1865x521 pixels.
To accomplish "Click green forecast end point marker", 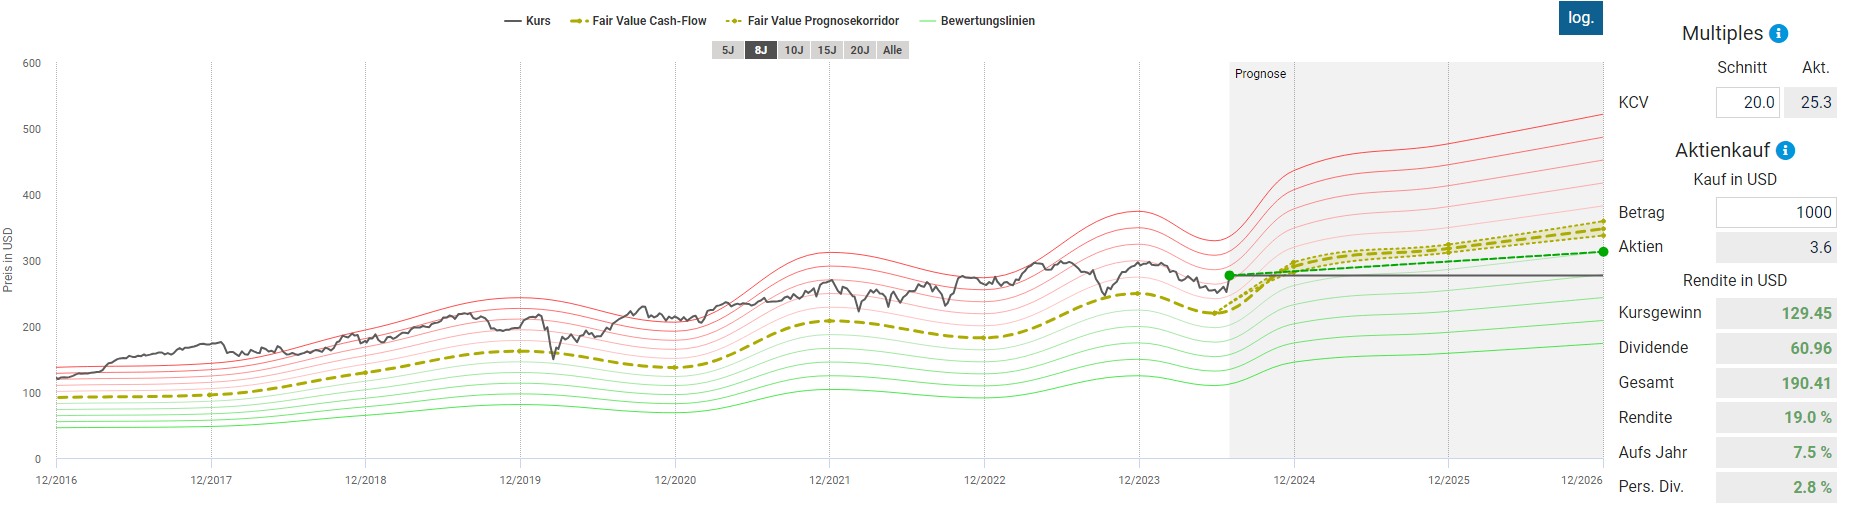I will click(x=1603, y=252).
